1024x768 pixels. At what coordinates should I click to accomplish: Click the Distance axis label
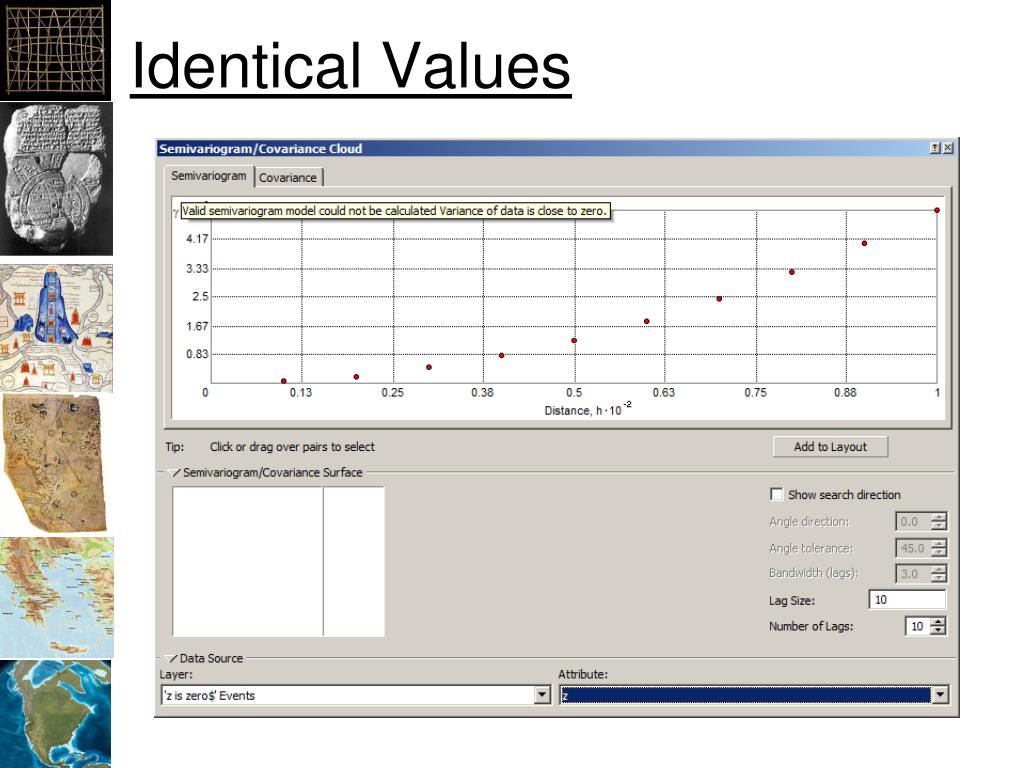coord(588,409)
